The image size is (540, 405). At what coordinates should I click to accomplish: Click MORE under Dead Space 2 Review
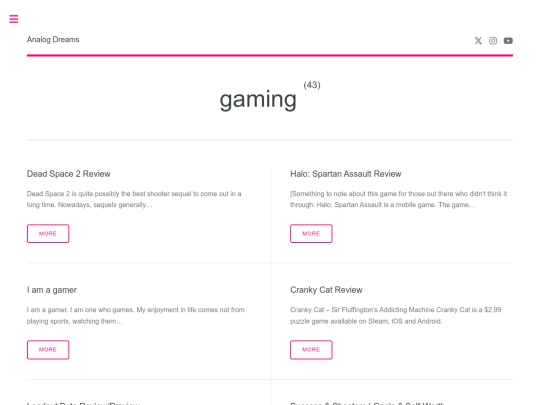pos(48,233)
